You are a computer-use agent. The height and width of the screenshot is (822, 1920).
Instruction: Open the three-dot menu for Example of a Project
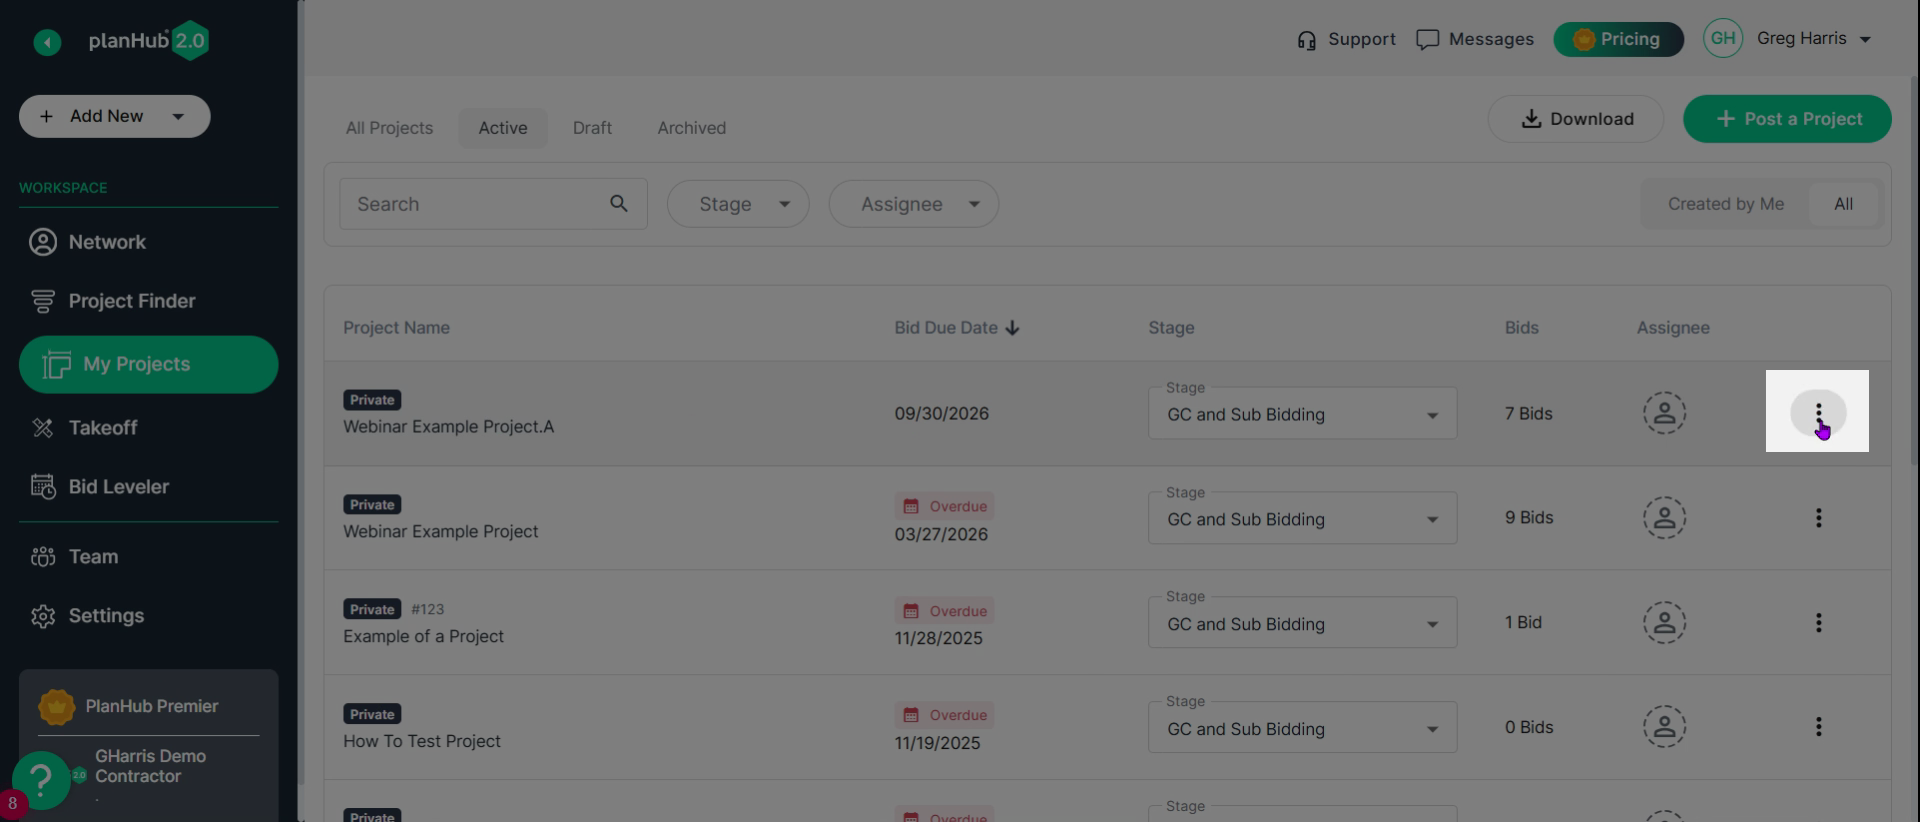1818,623
